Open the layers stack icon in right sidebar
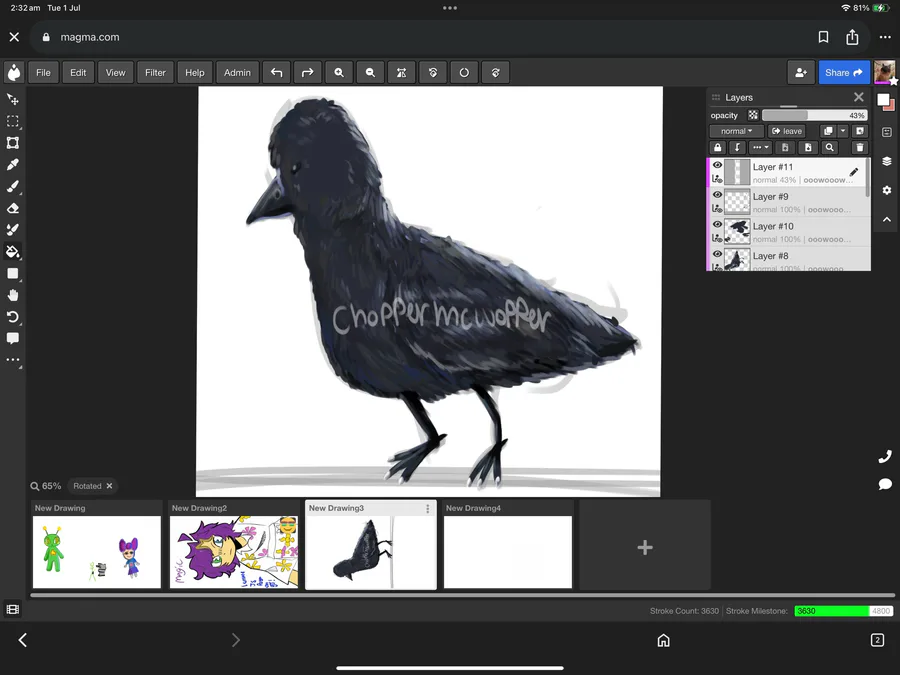 (x=886, y=161)
